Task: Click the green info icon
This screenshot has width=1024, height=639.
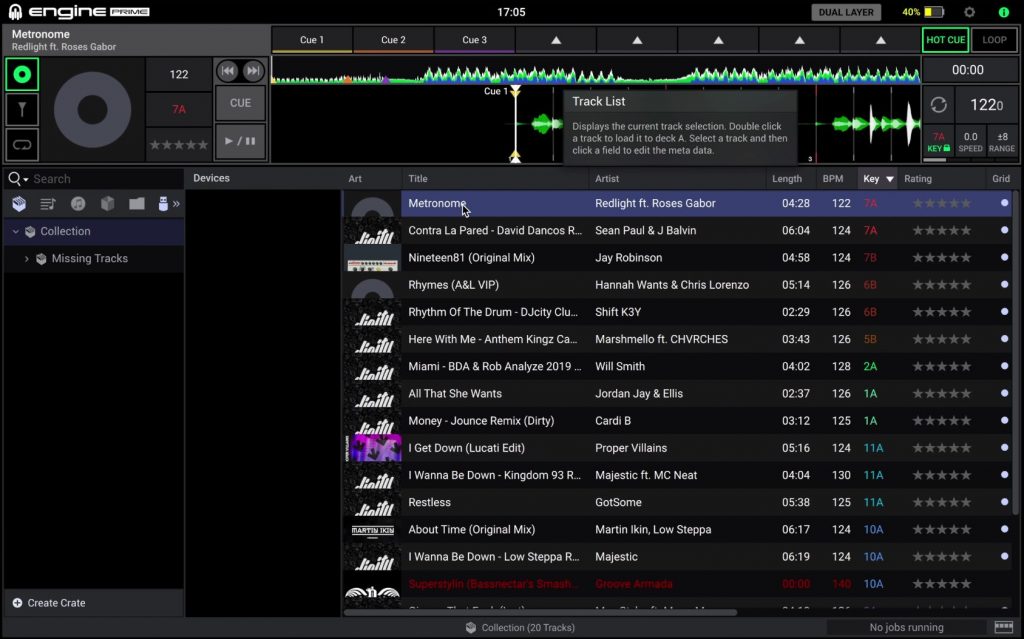Action: (x=1003, y=13)
